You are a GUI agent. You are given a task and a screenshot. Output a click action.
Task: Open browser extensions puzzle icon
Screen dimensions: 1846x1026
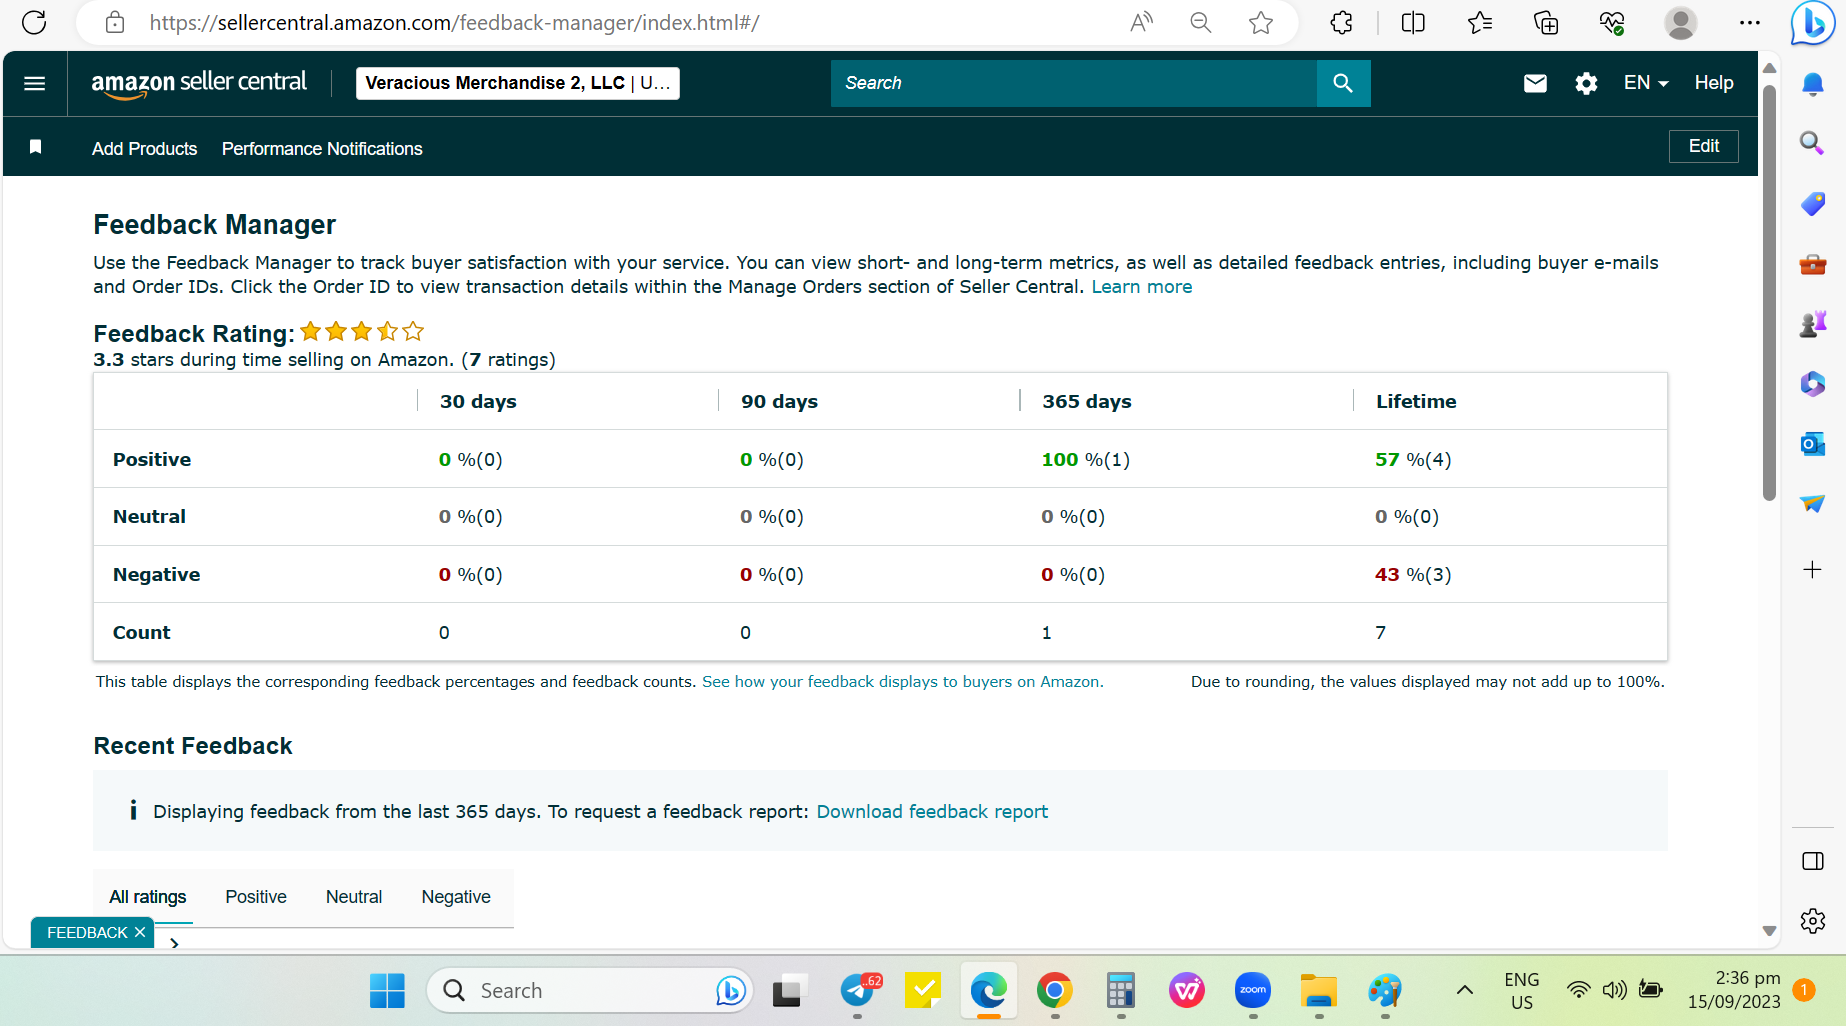coord(1342,22)
